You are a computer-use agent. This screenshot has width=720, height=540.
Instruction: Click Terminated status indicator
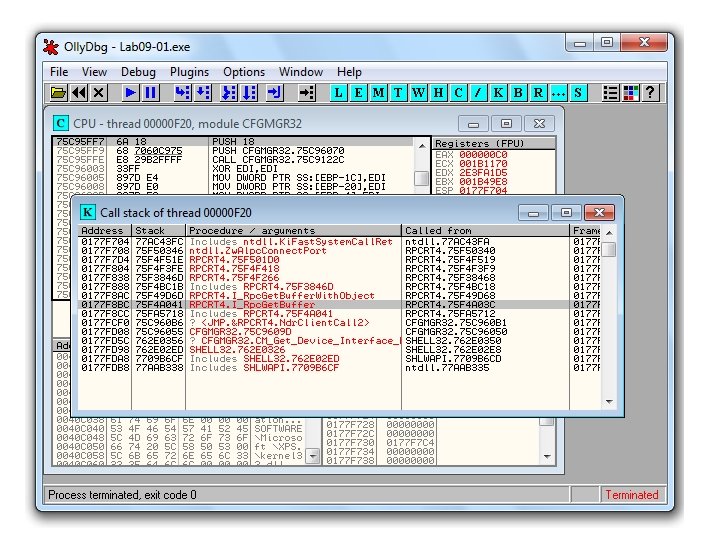[x=632, y=495]
